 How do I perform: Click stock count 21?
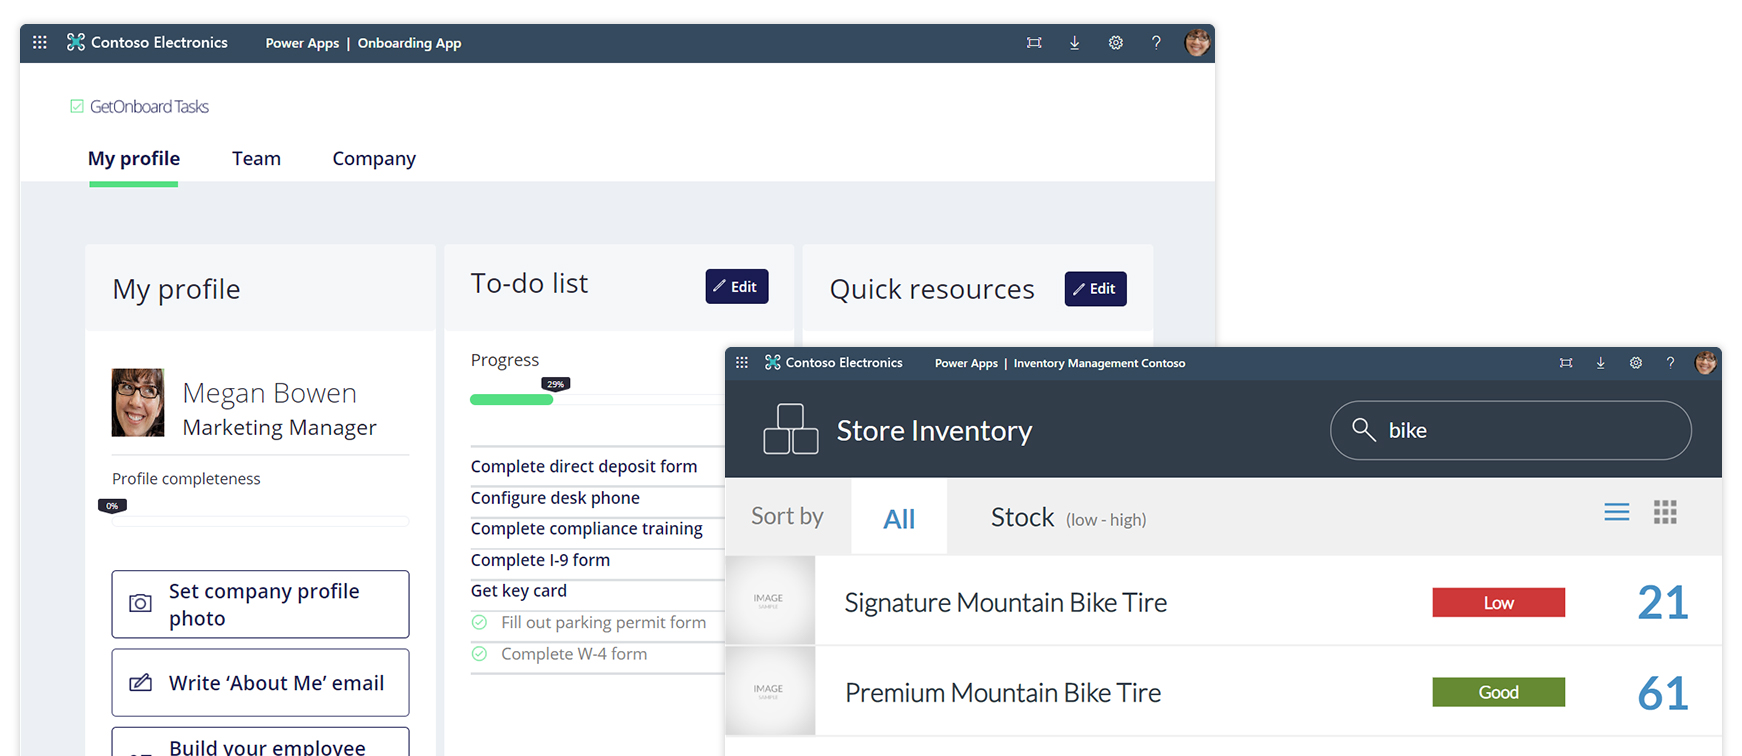click(1663, 603)
